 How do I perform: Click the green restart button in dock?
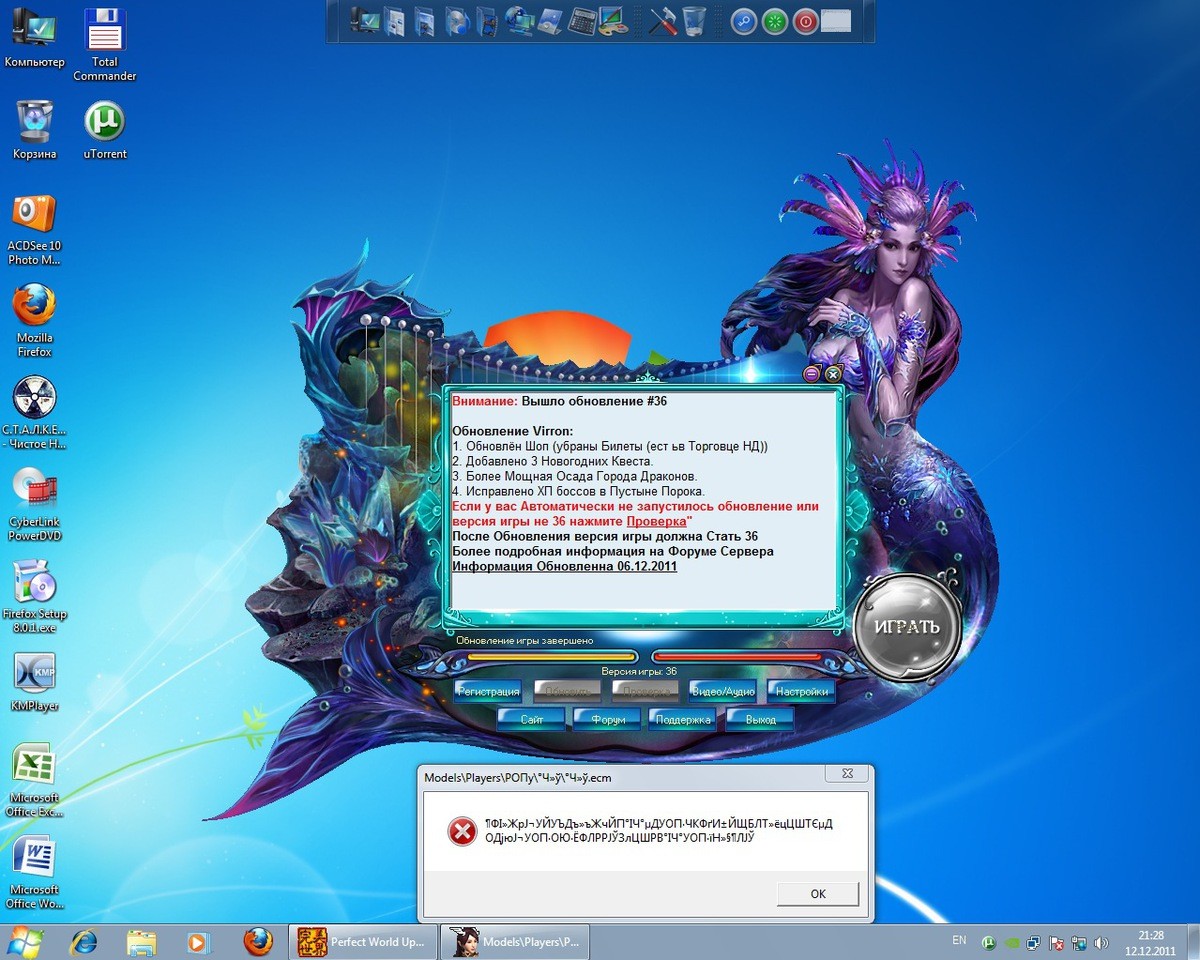coord(774,21)
